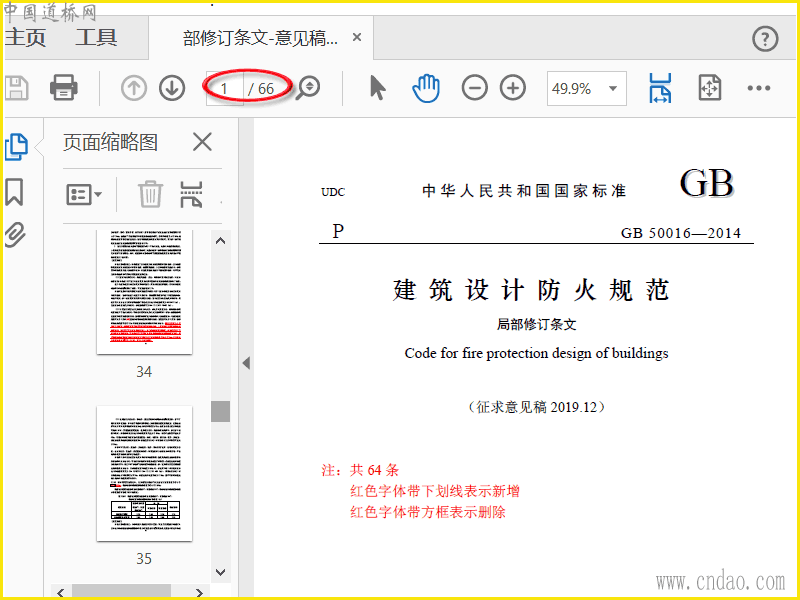Viewport: 800px width, 600px height.
Task: Close the 页面缩略图 panel
Action: click(x=203, y=142)
